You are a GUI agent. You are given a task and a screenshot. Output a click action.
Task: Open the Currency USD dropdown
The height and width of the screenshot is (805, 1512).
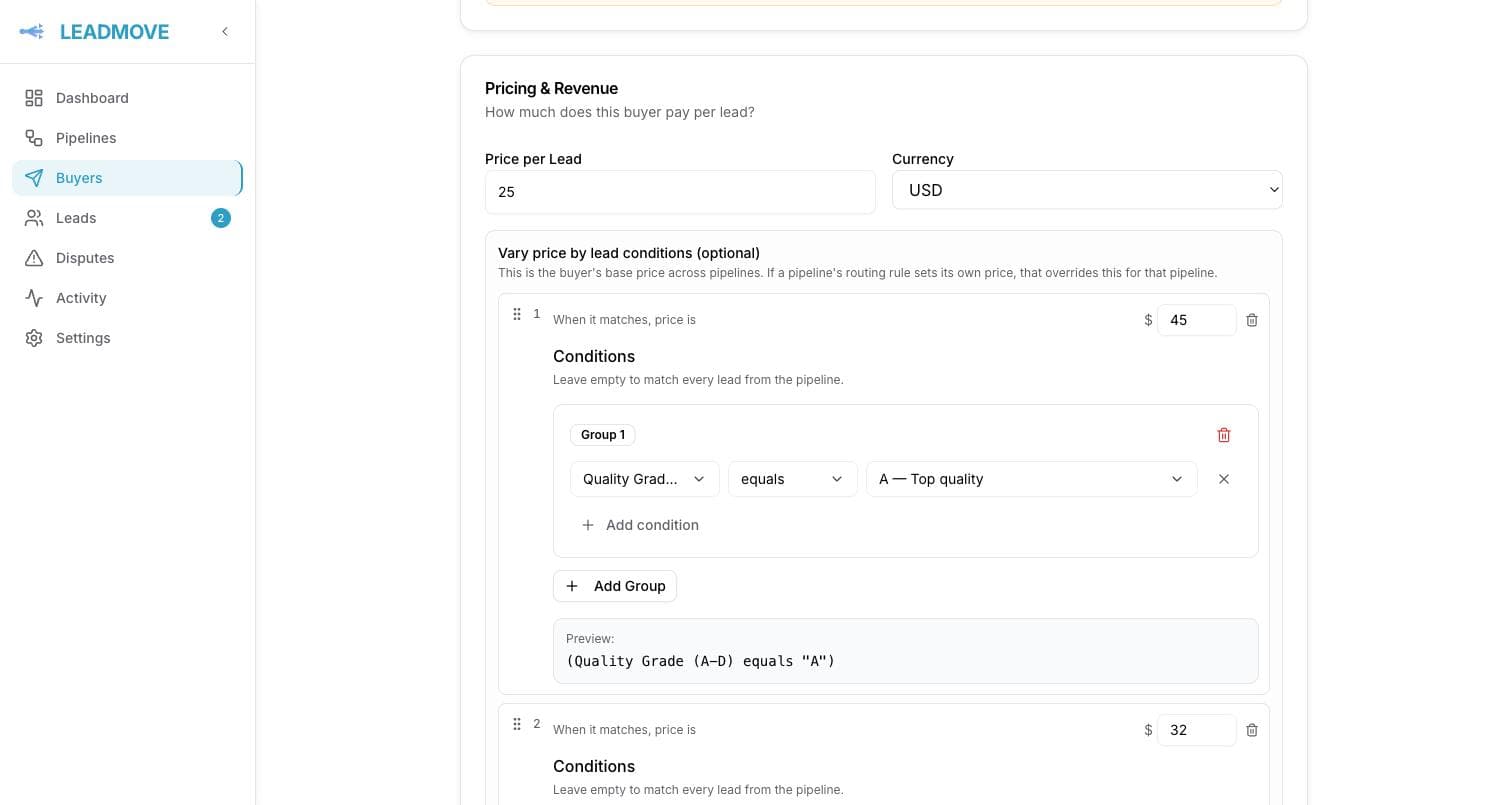pyautogui.click(x=1087, y=190)
